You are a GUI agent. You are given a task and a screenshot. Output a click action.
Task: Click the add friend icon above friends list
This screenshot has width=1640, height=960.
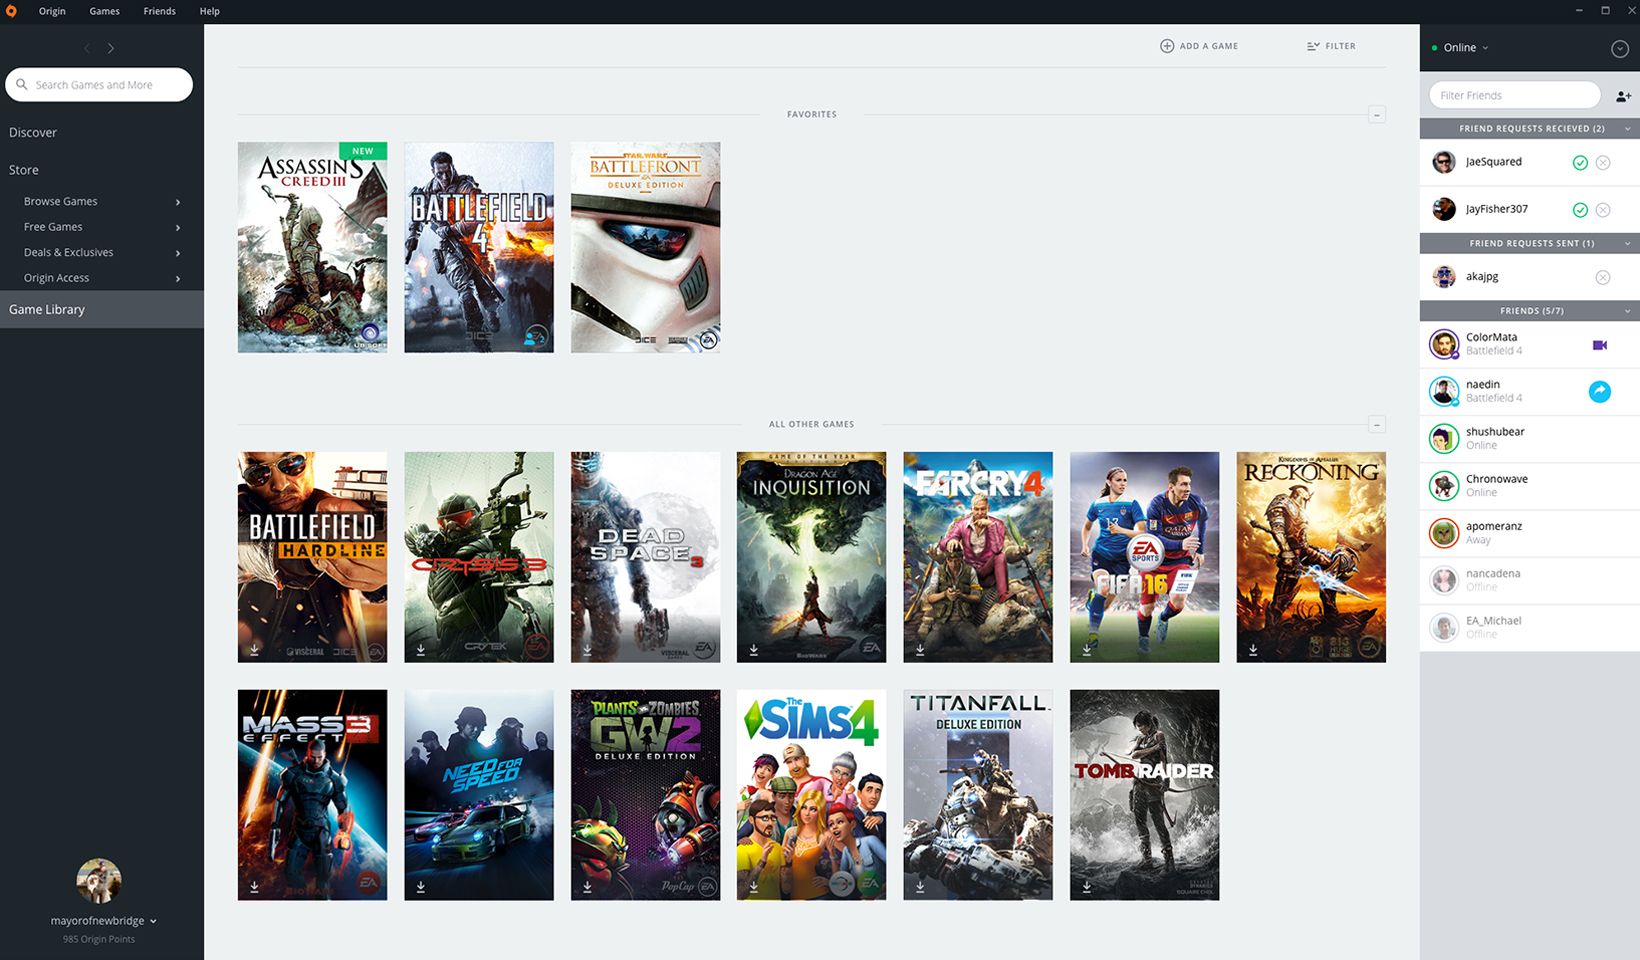pos(1622,96)
